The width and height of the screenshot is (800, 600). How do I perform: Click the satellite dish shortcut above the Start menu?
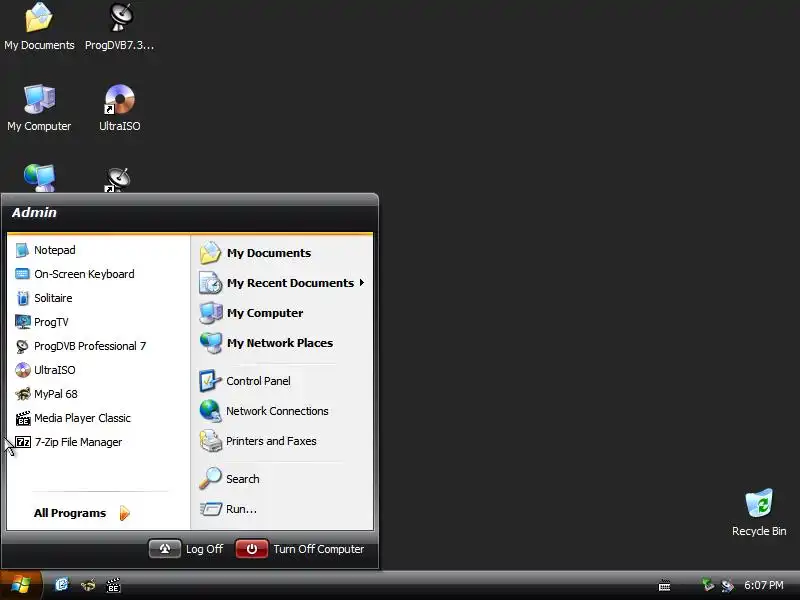[x=118, y=180]
